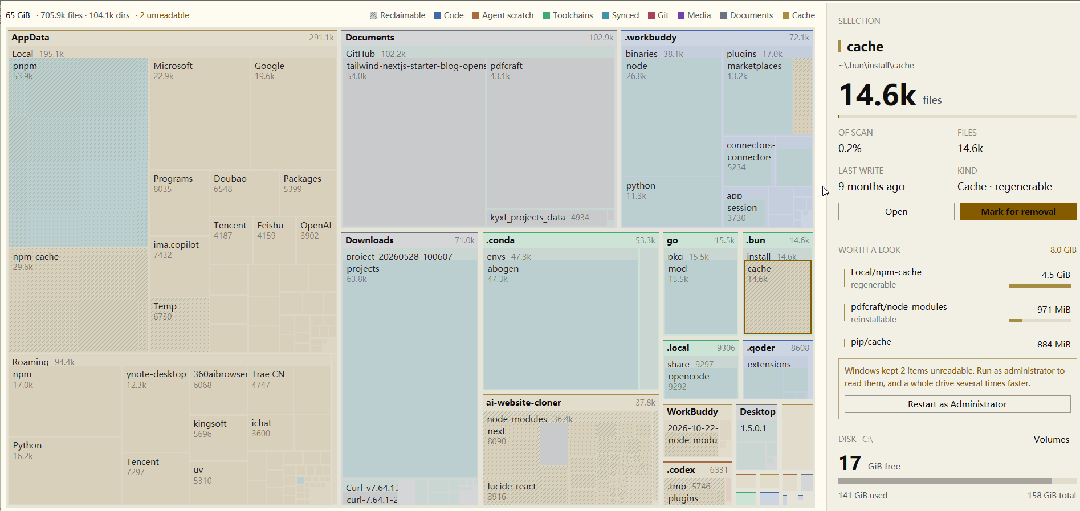Select the Downloads treemap header

coord(410,240)
